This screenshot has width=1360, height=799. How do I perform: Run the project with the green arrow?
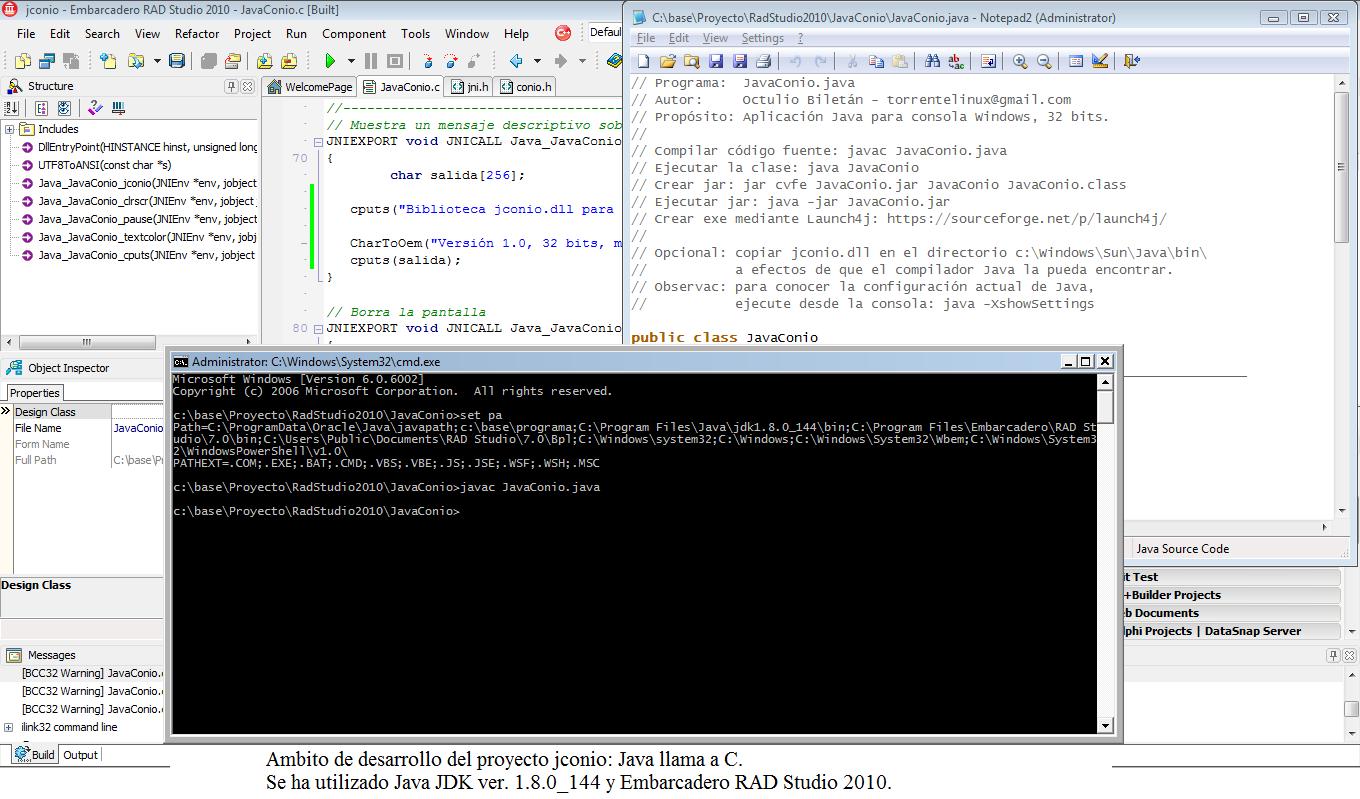pyautogui.click(x=330, y=61)
